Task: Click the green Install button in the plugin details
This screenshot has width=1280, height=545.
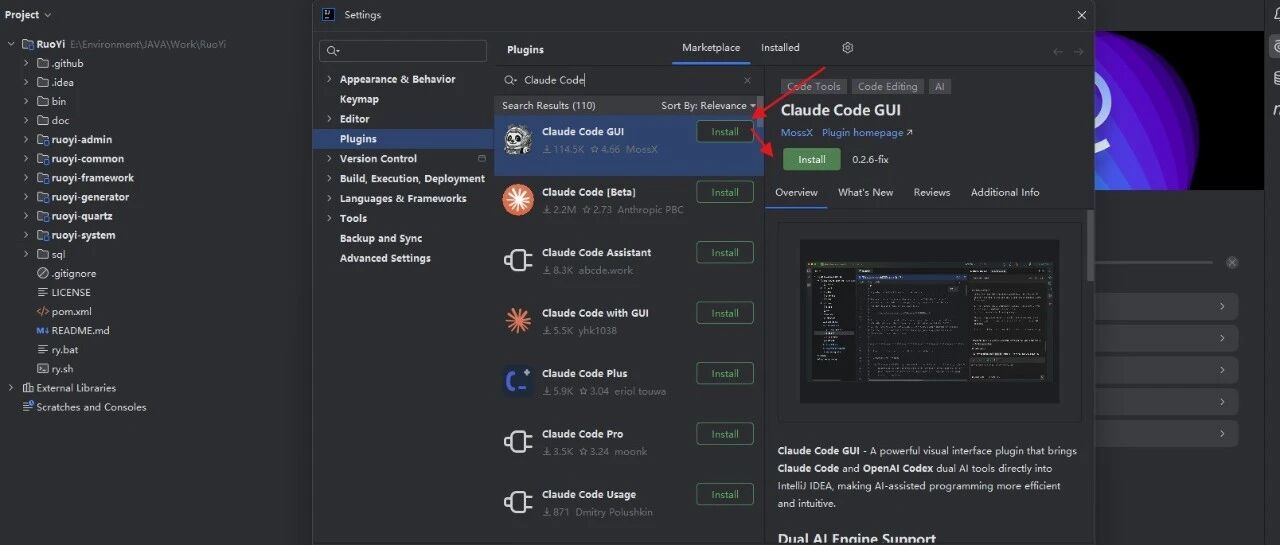Action: point(812,159)
